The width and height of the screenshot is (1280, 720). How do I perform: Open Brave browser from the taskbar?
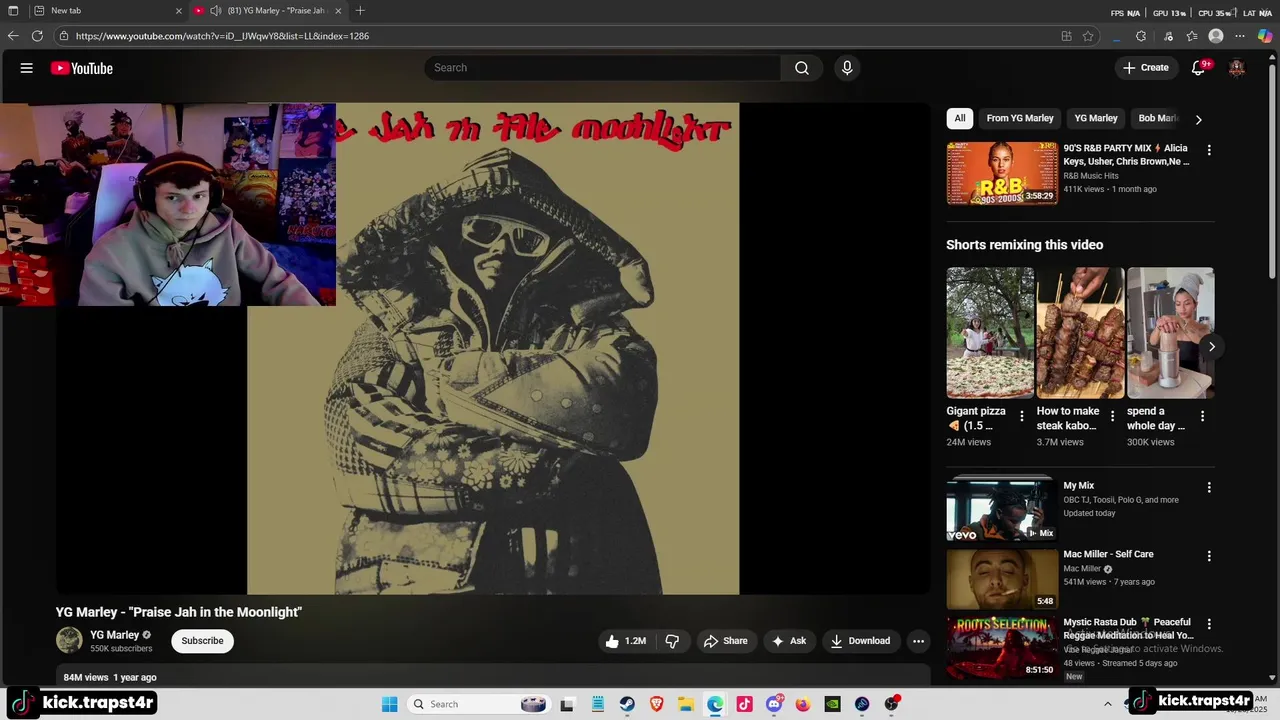[x=656, y=704]
